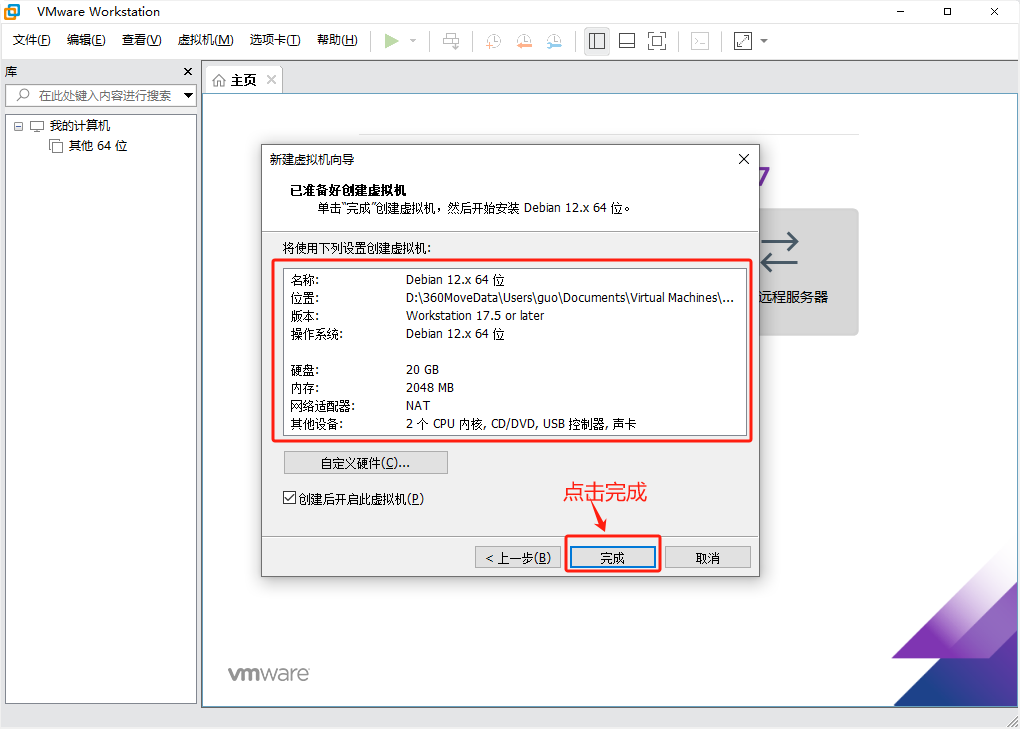Switch to the 主页 tab
The height and width of the screenshot is (729, 1020).
[243, 80]
